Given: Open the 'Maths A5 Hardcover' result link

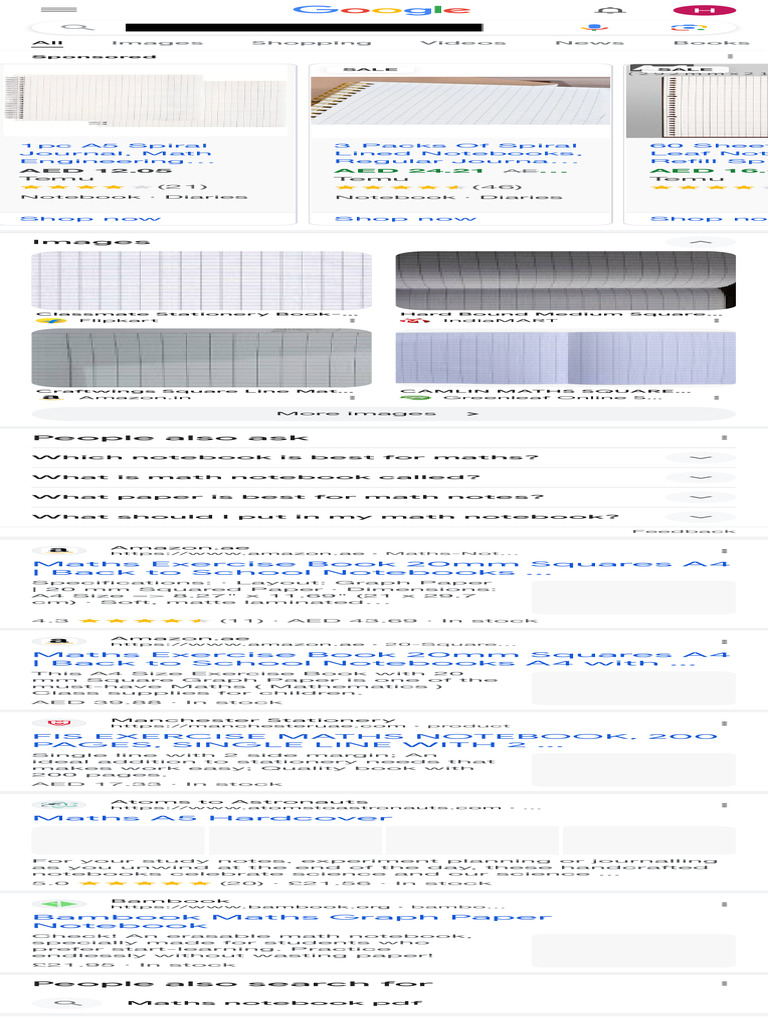Looking at the screenshot, I should 212,818.
